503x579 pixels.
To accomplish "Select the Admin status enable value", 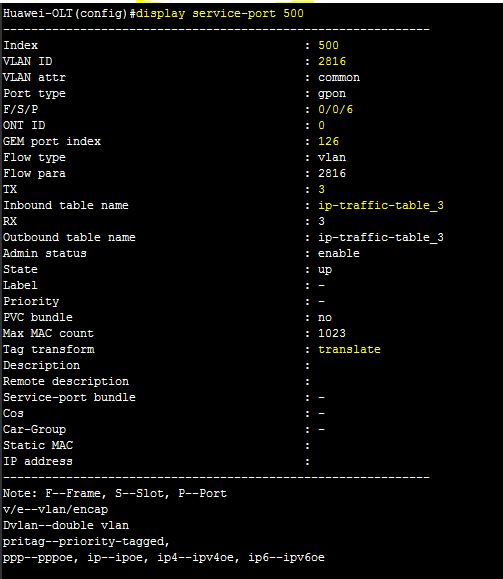I will [x=339, y=253].
